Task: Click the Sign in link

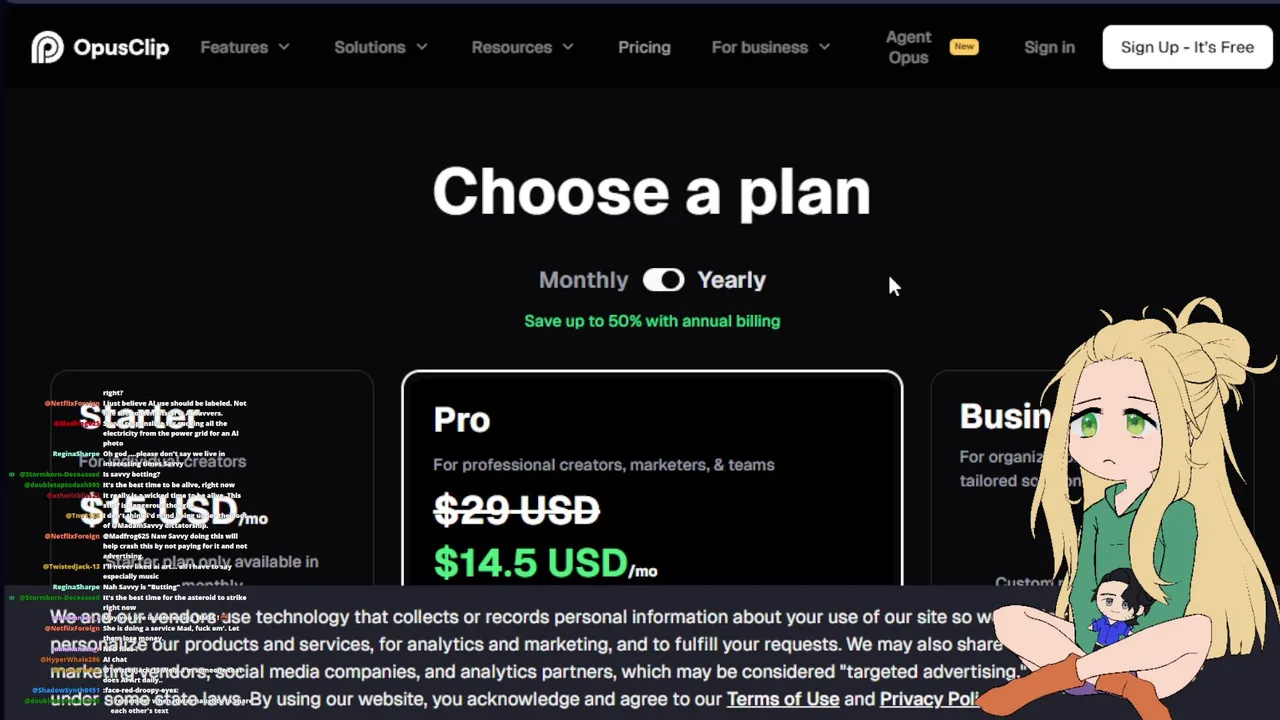Action: coord(1049,47)
